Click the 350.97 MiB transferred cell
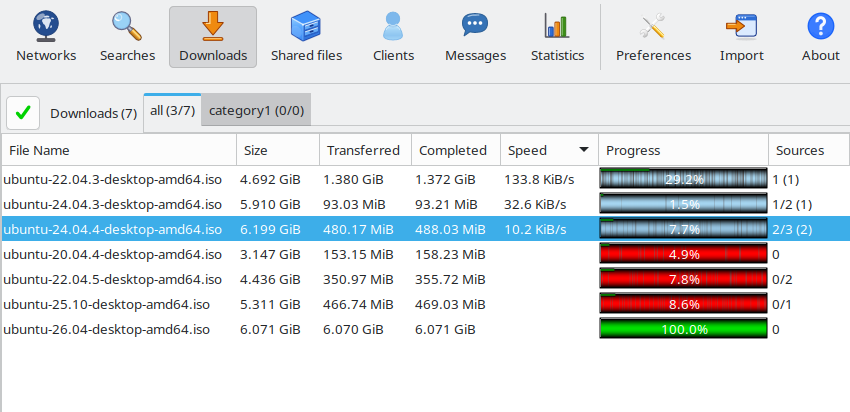850x412 pixels. click(x=358, y=279)
